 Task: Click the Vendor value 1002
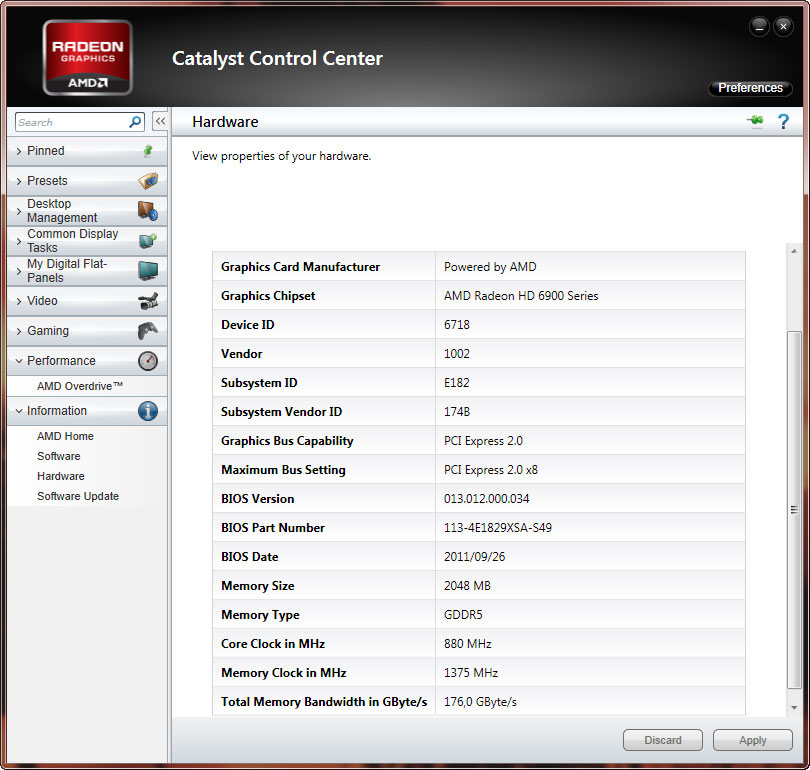(457, 354)
